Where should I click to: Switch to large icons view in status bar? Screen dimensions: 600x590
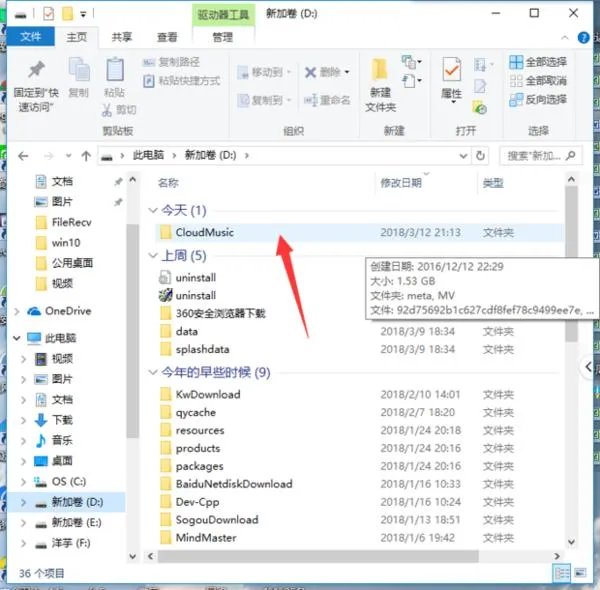click(x=580, y=573)
